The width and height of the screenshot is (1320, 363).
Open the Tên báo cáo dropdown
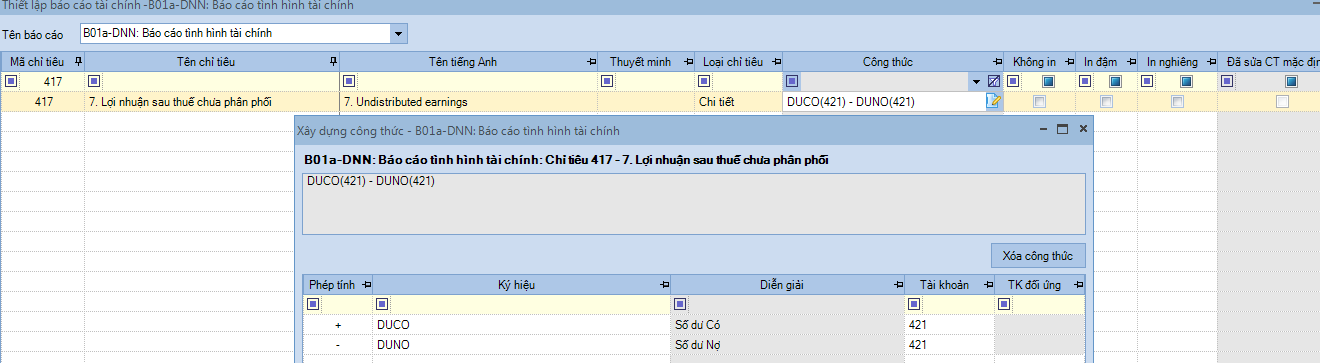399,34
